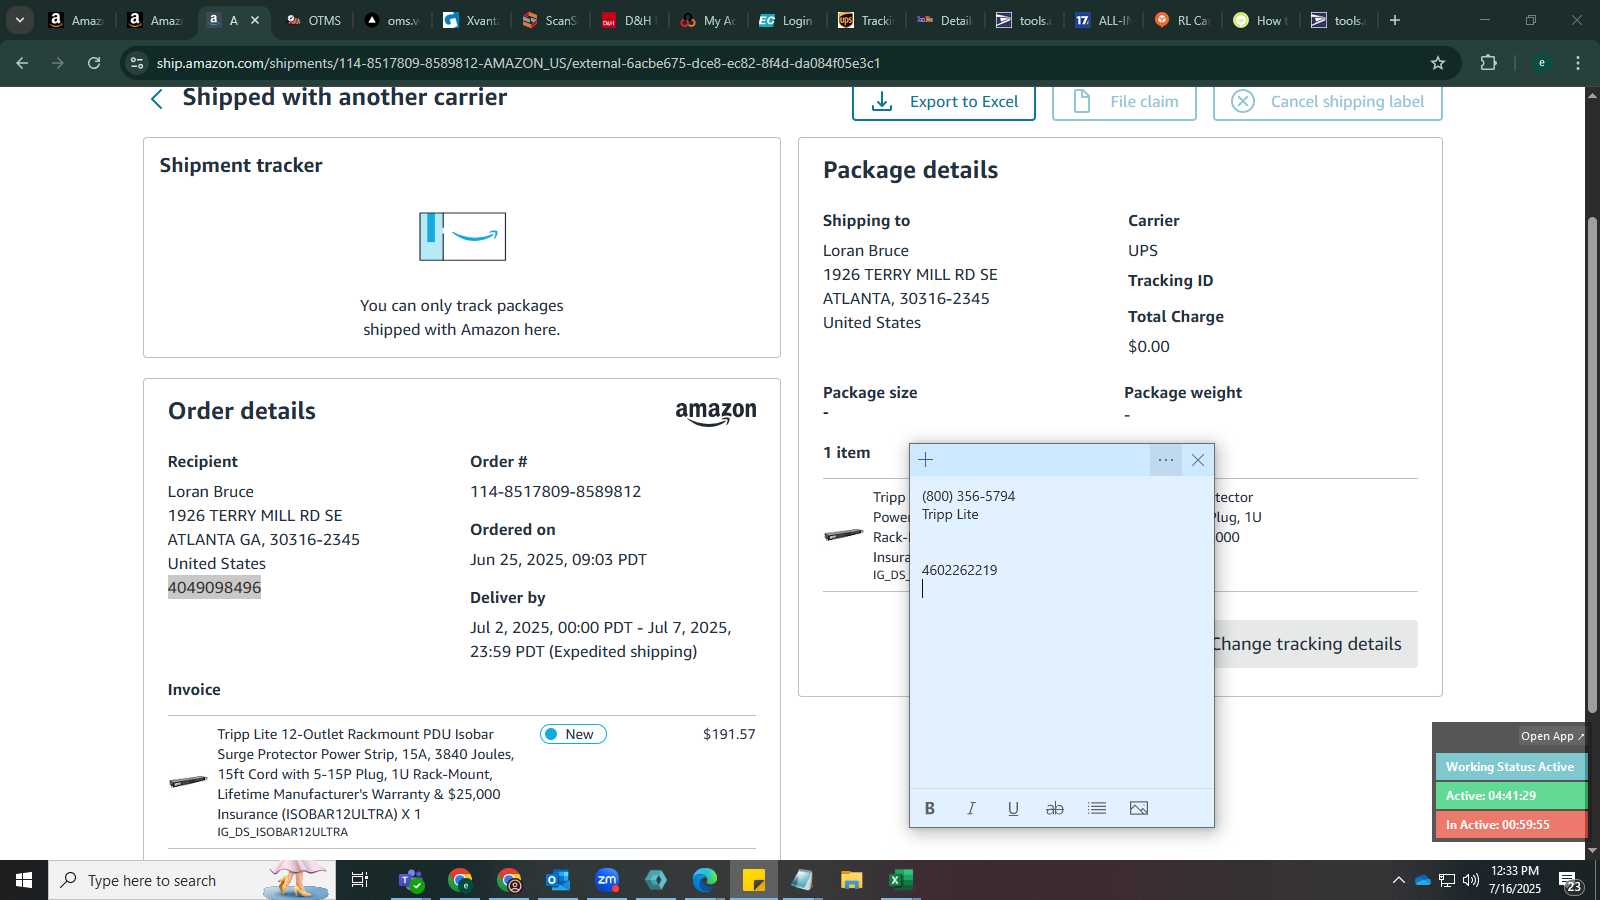Screen dimensions: 1600x900
Task: Toggle strikethrough in sticky note
Action: tap(1055, 808)
